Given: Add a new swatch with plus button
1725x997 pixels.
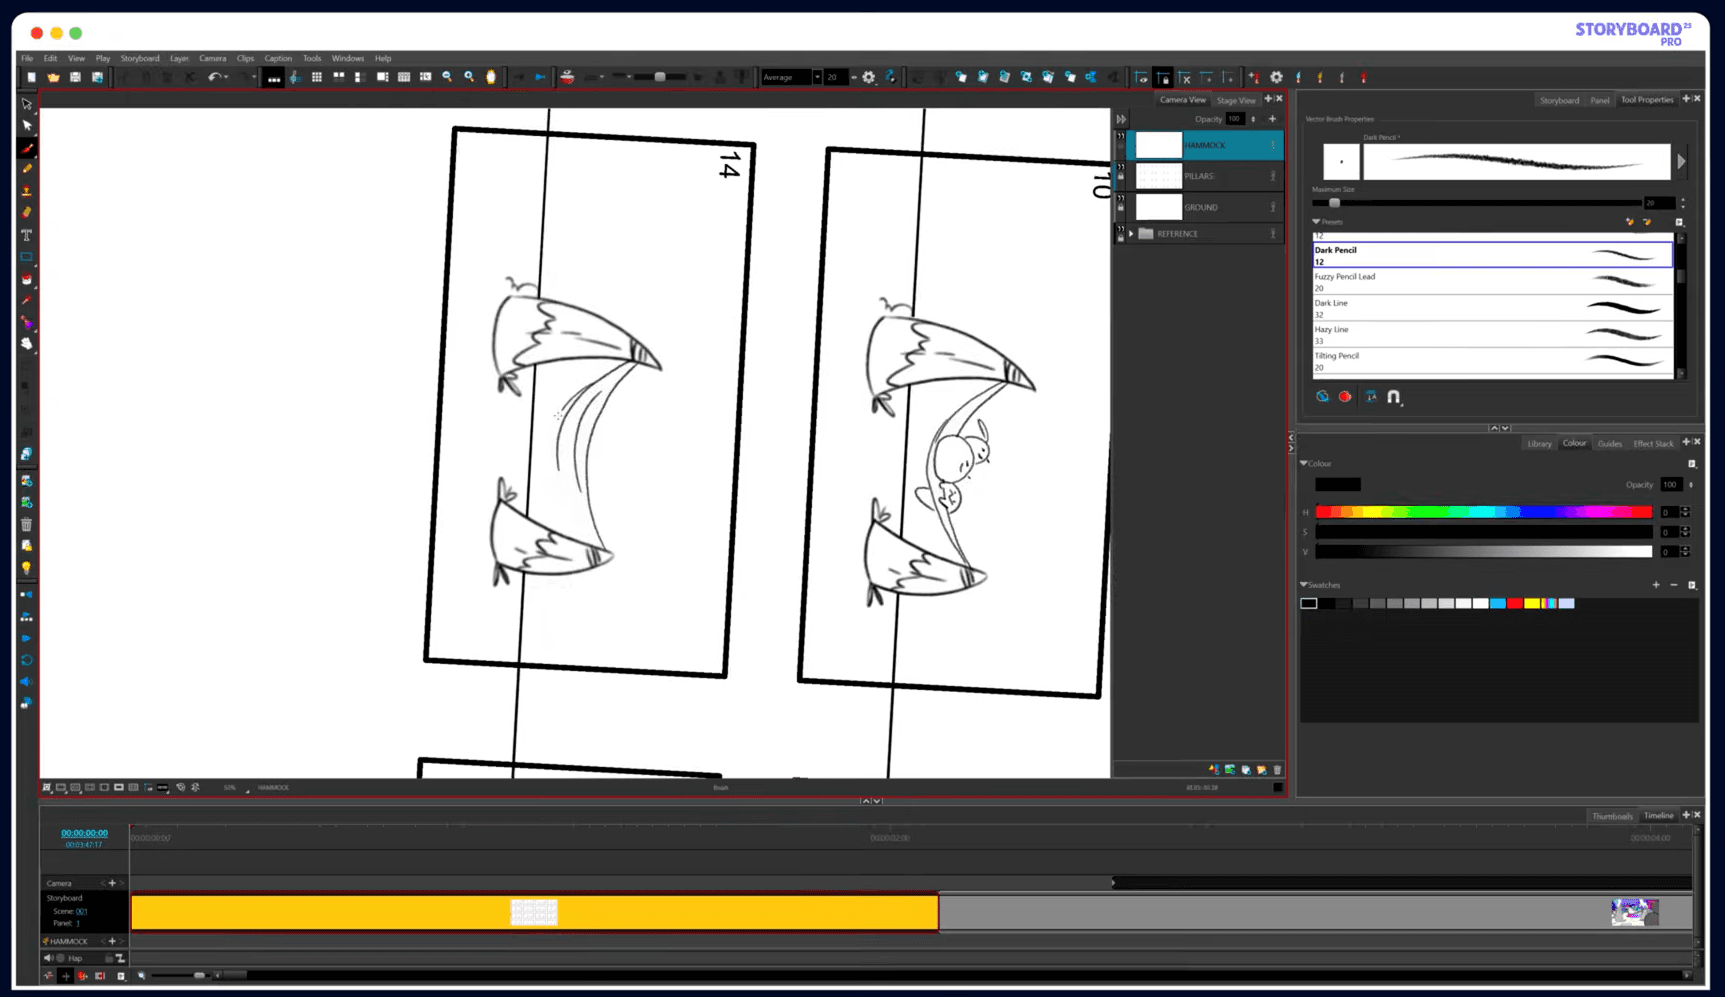Looking at the screenshot, I should pos(1656,585).
